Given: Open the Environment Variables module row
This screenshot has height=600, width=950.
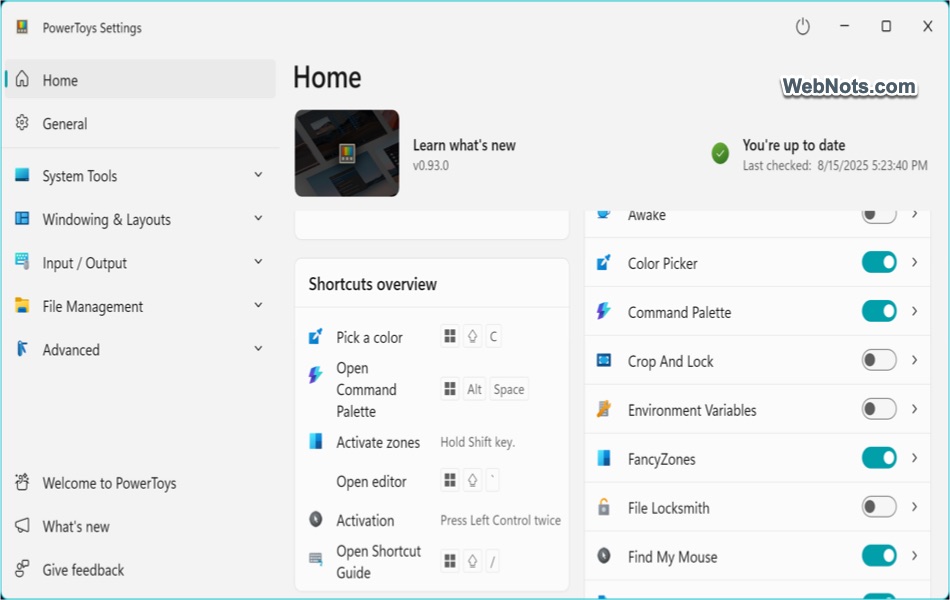Looking at the screenshot, I should click(757, 410).
